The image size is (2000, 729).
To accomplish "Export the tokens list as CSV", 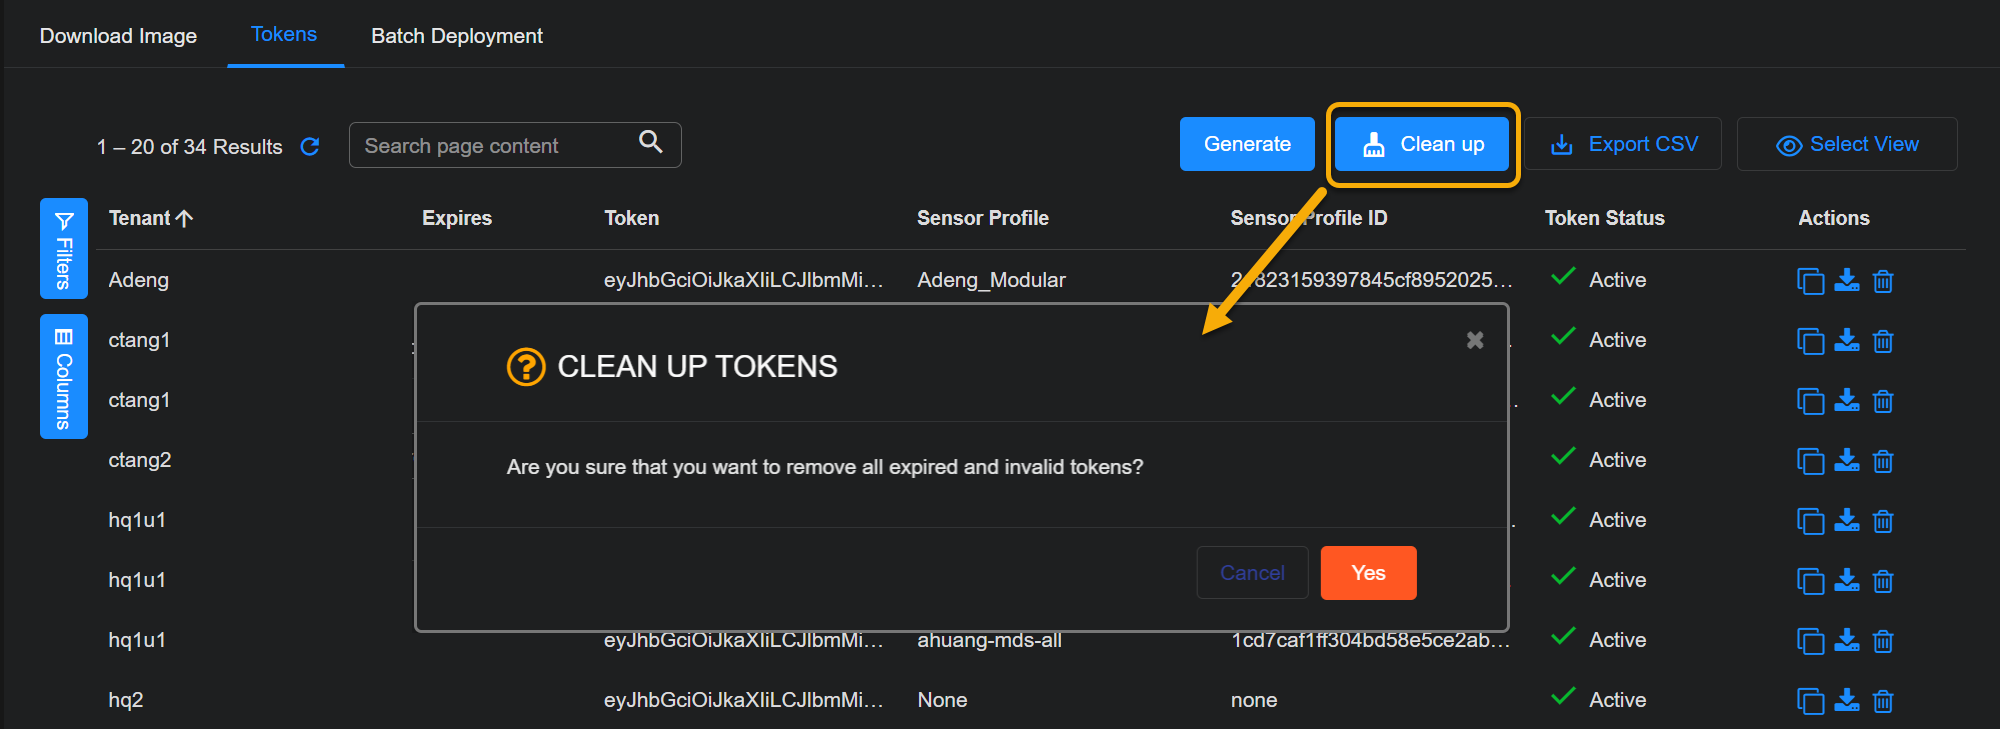I will pyautogui.click(x=1624, y=145).
